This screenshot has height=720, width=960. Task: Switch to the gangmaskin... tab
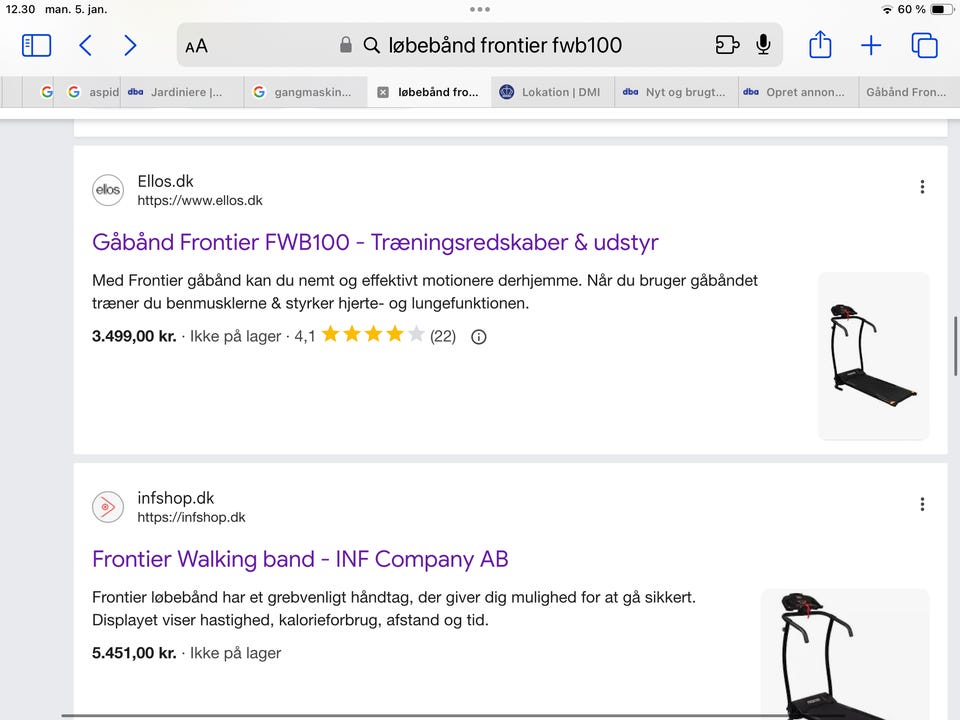306,92
